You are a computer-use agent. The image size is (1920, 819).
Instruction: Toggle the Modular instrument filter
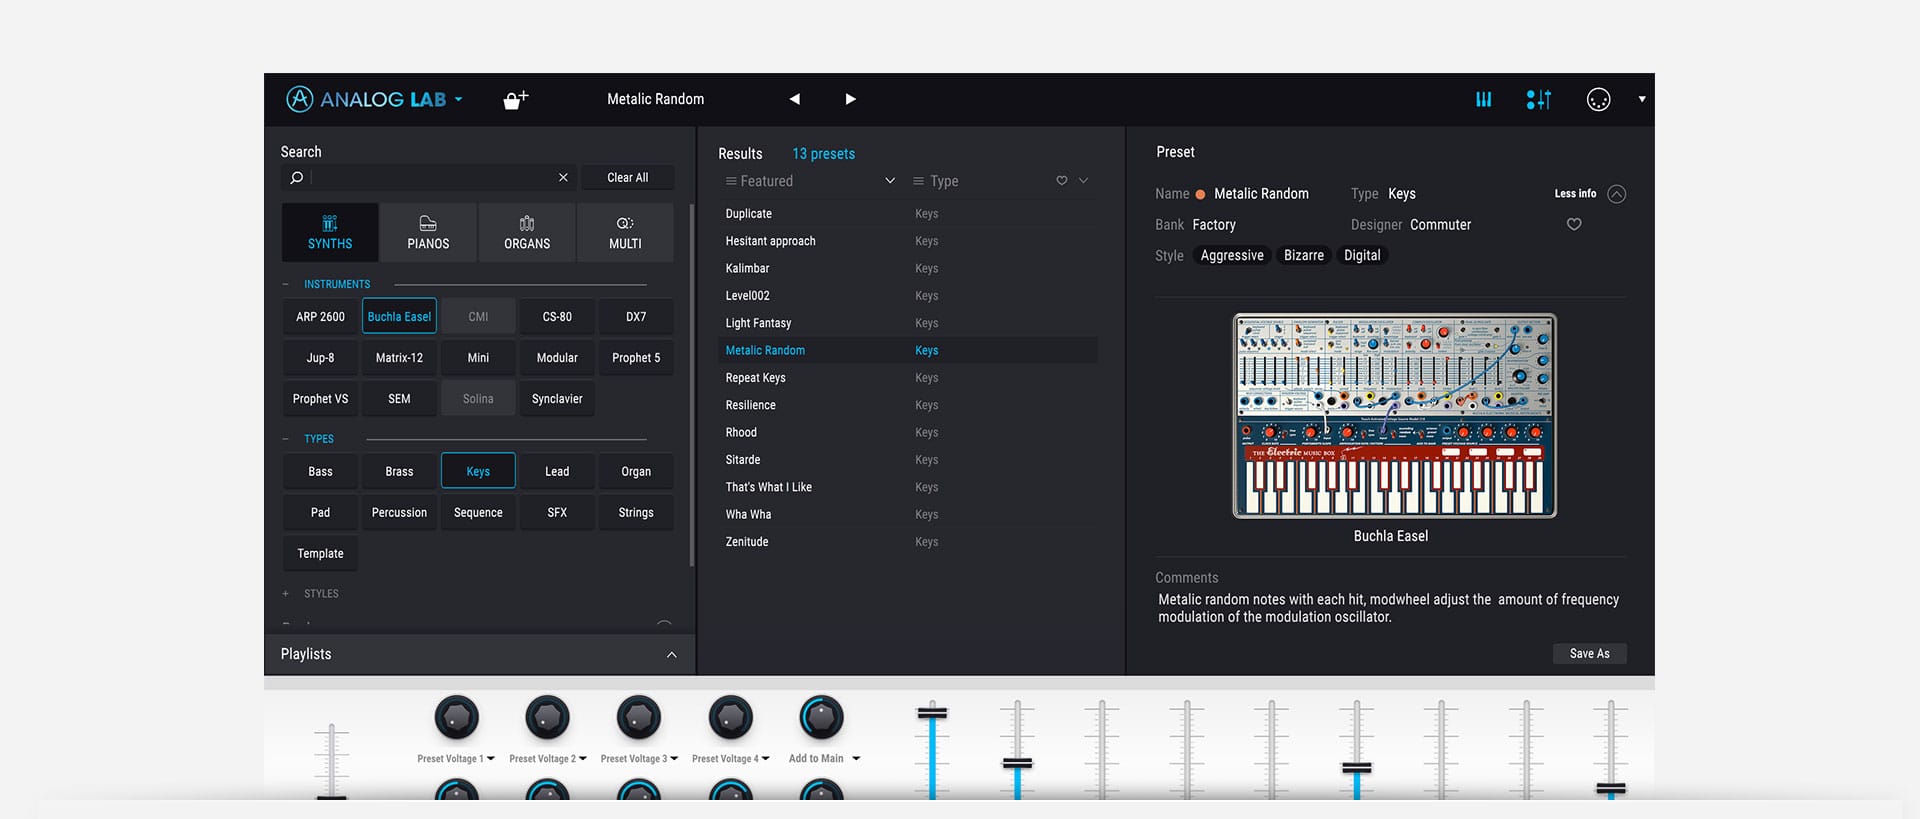coord(557,357)
